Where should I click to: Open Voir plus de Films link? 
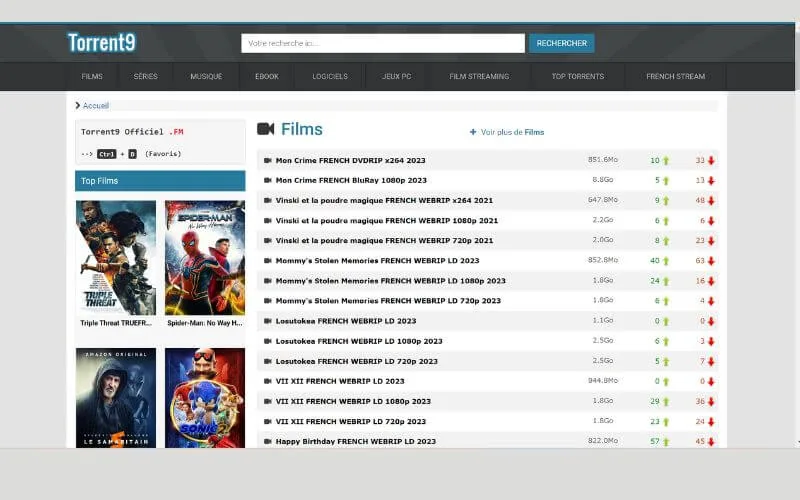512,132
